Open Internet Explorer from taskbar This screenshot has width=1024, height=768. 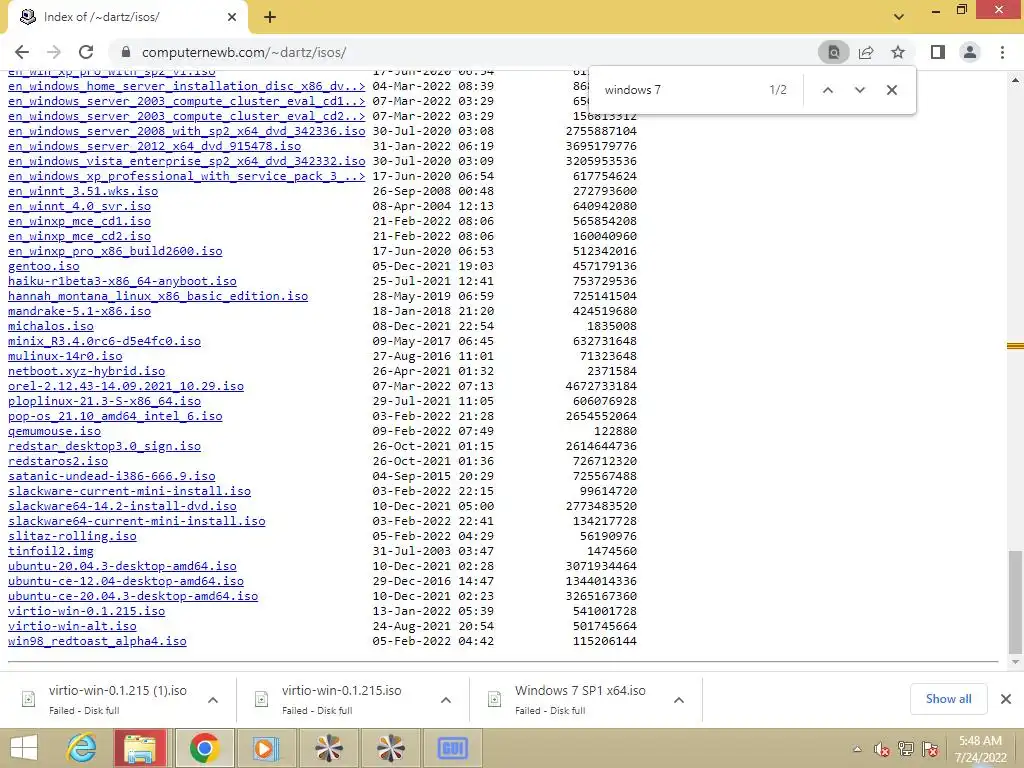point(81,748)
